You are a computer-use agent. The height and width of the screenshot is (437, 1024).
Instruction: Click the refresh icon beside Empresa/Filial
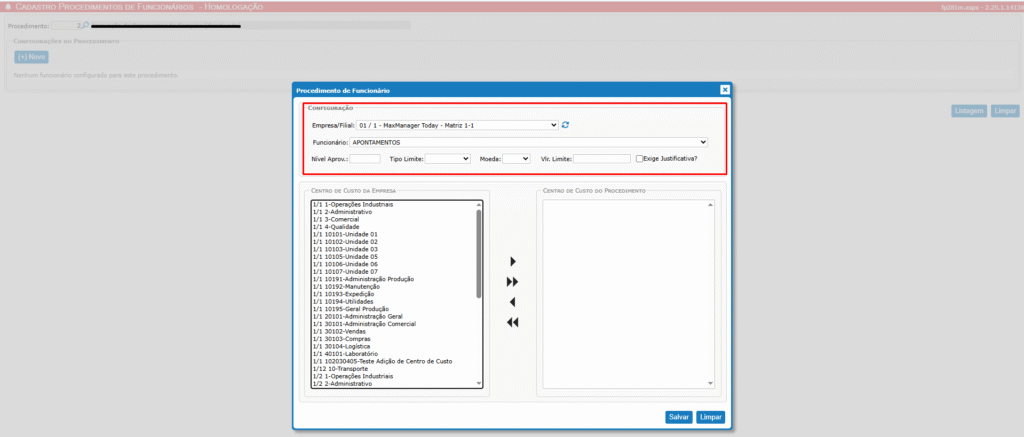566,125
